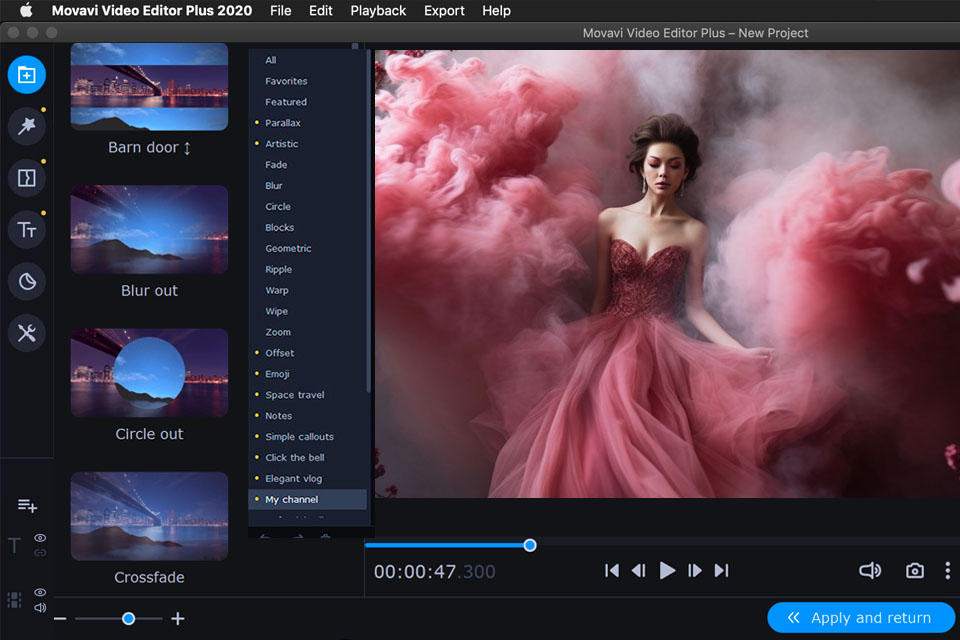Select the Blur out transition thumbnail
The width and height of the screenshot is (960, 640).
[149, 230]
